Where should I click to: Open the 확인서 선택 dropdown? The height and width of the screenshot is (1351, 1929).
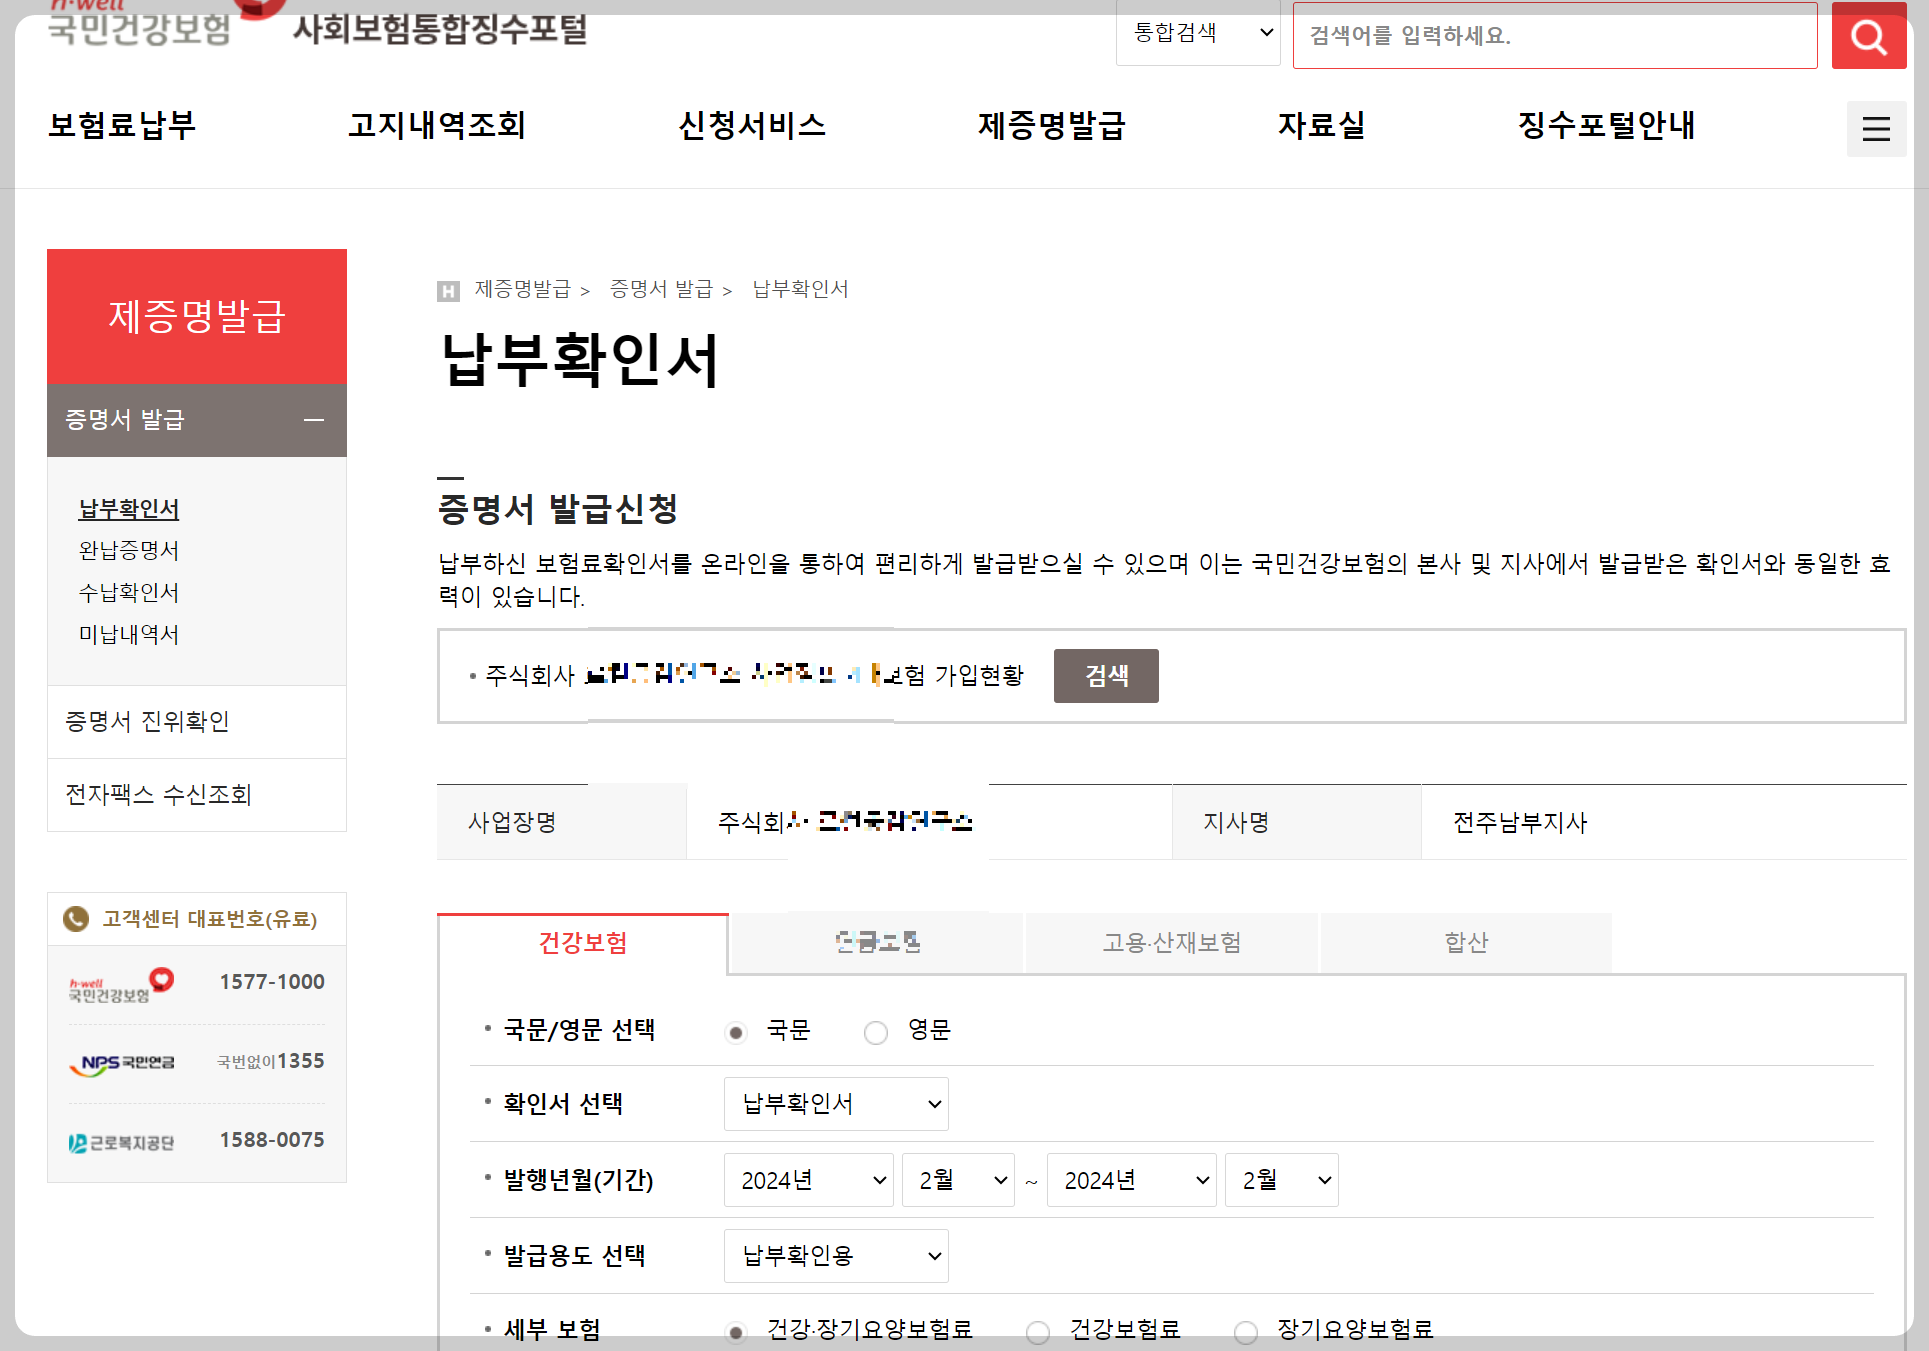(x=836, y=1104)
